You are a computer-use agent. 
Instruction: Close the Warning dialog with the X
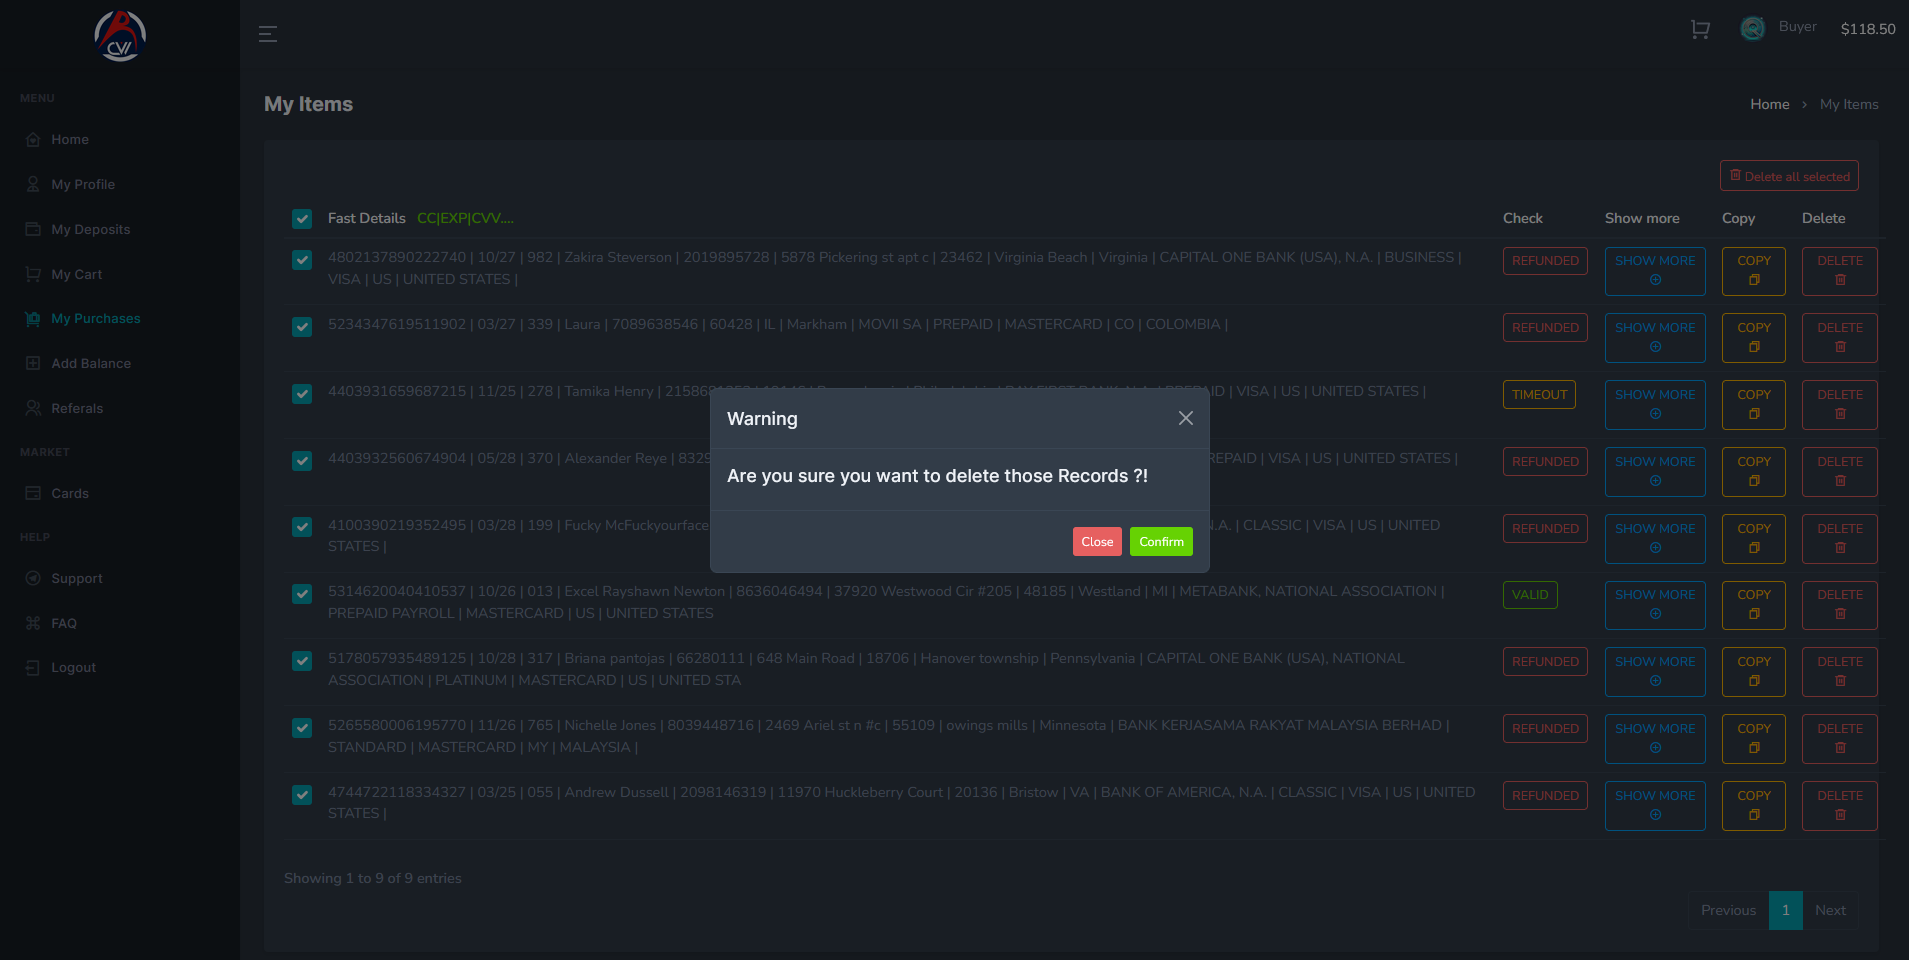pos(1186,418)
